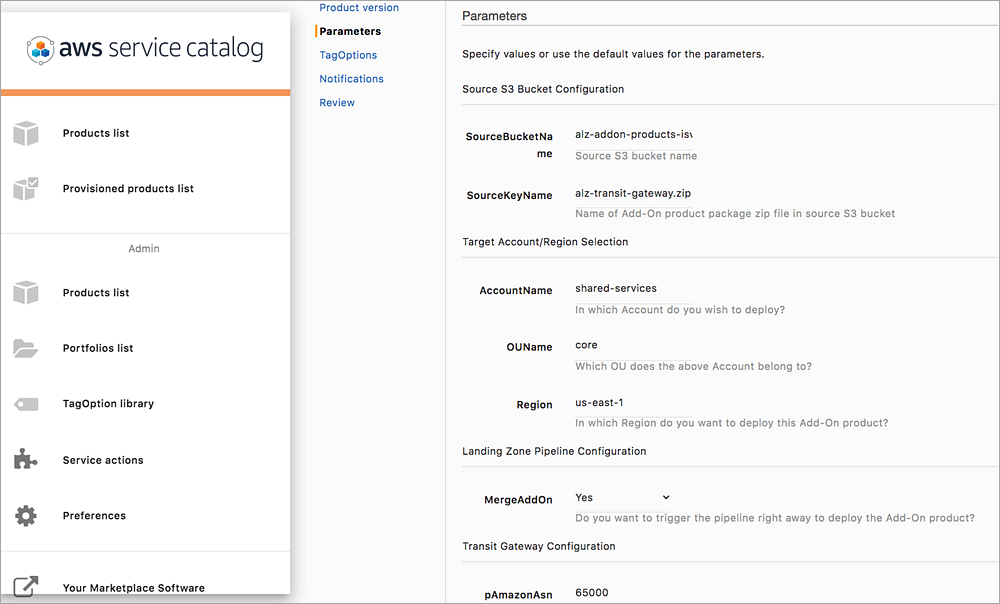1000x604 pixels.
Task: Select the admin Products list icon
Action: click(26, 292)
